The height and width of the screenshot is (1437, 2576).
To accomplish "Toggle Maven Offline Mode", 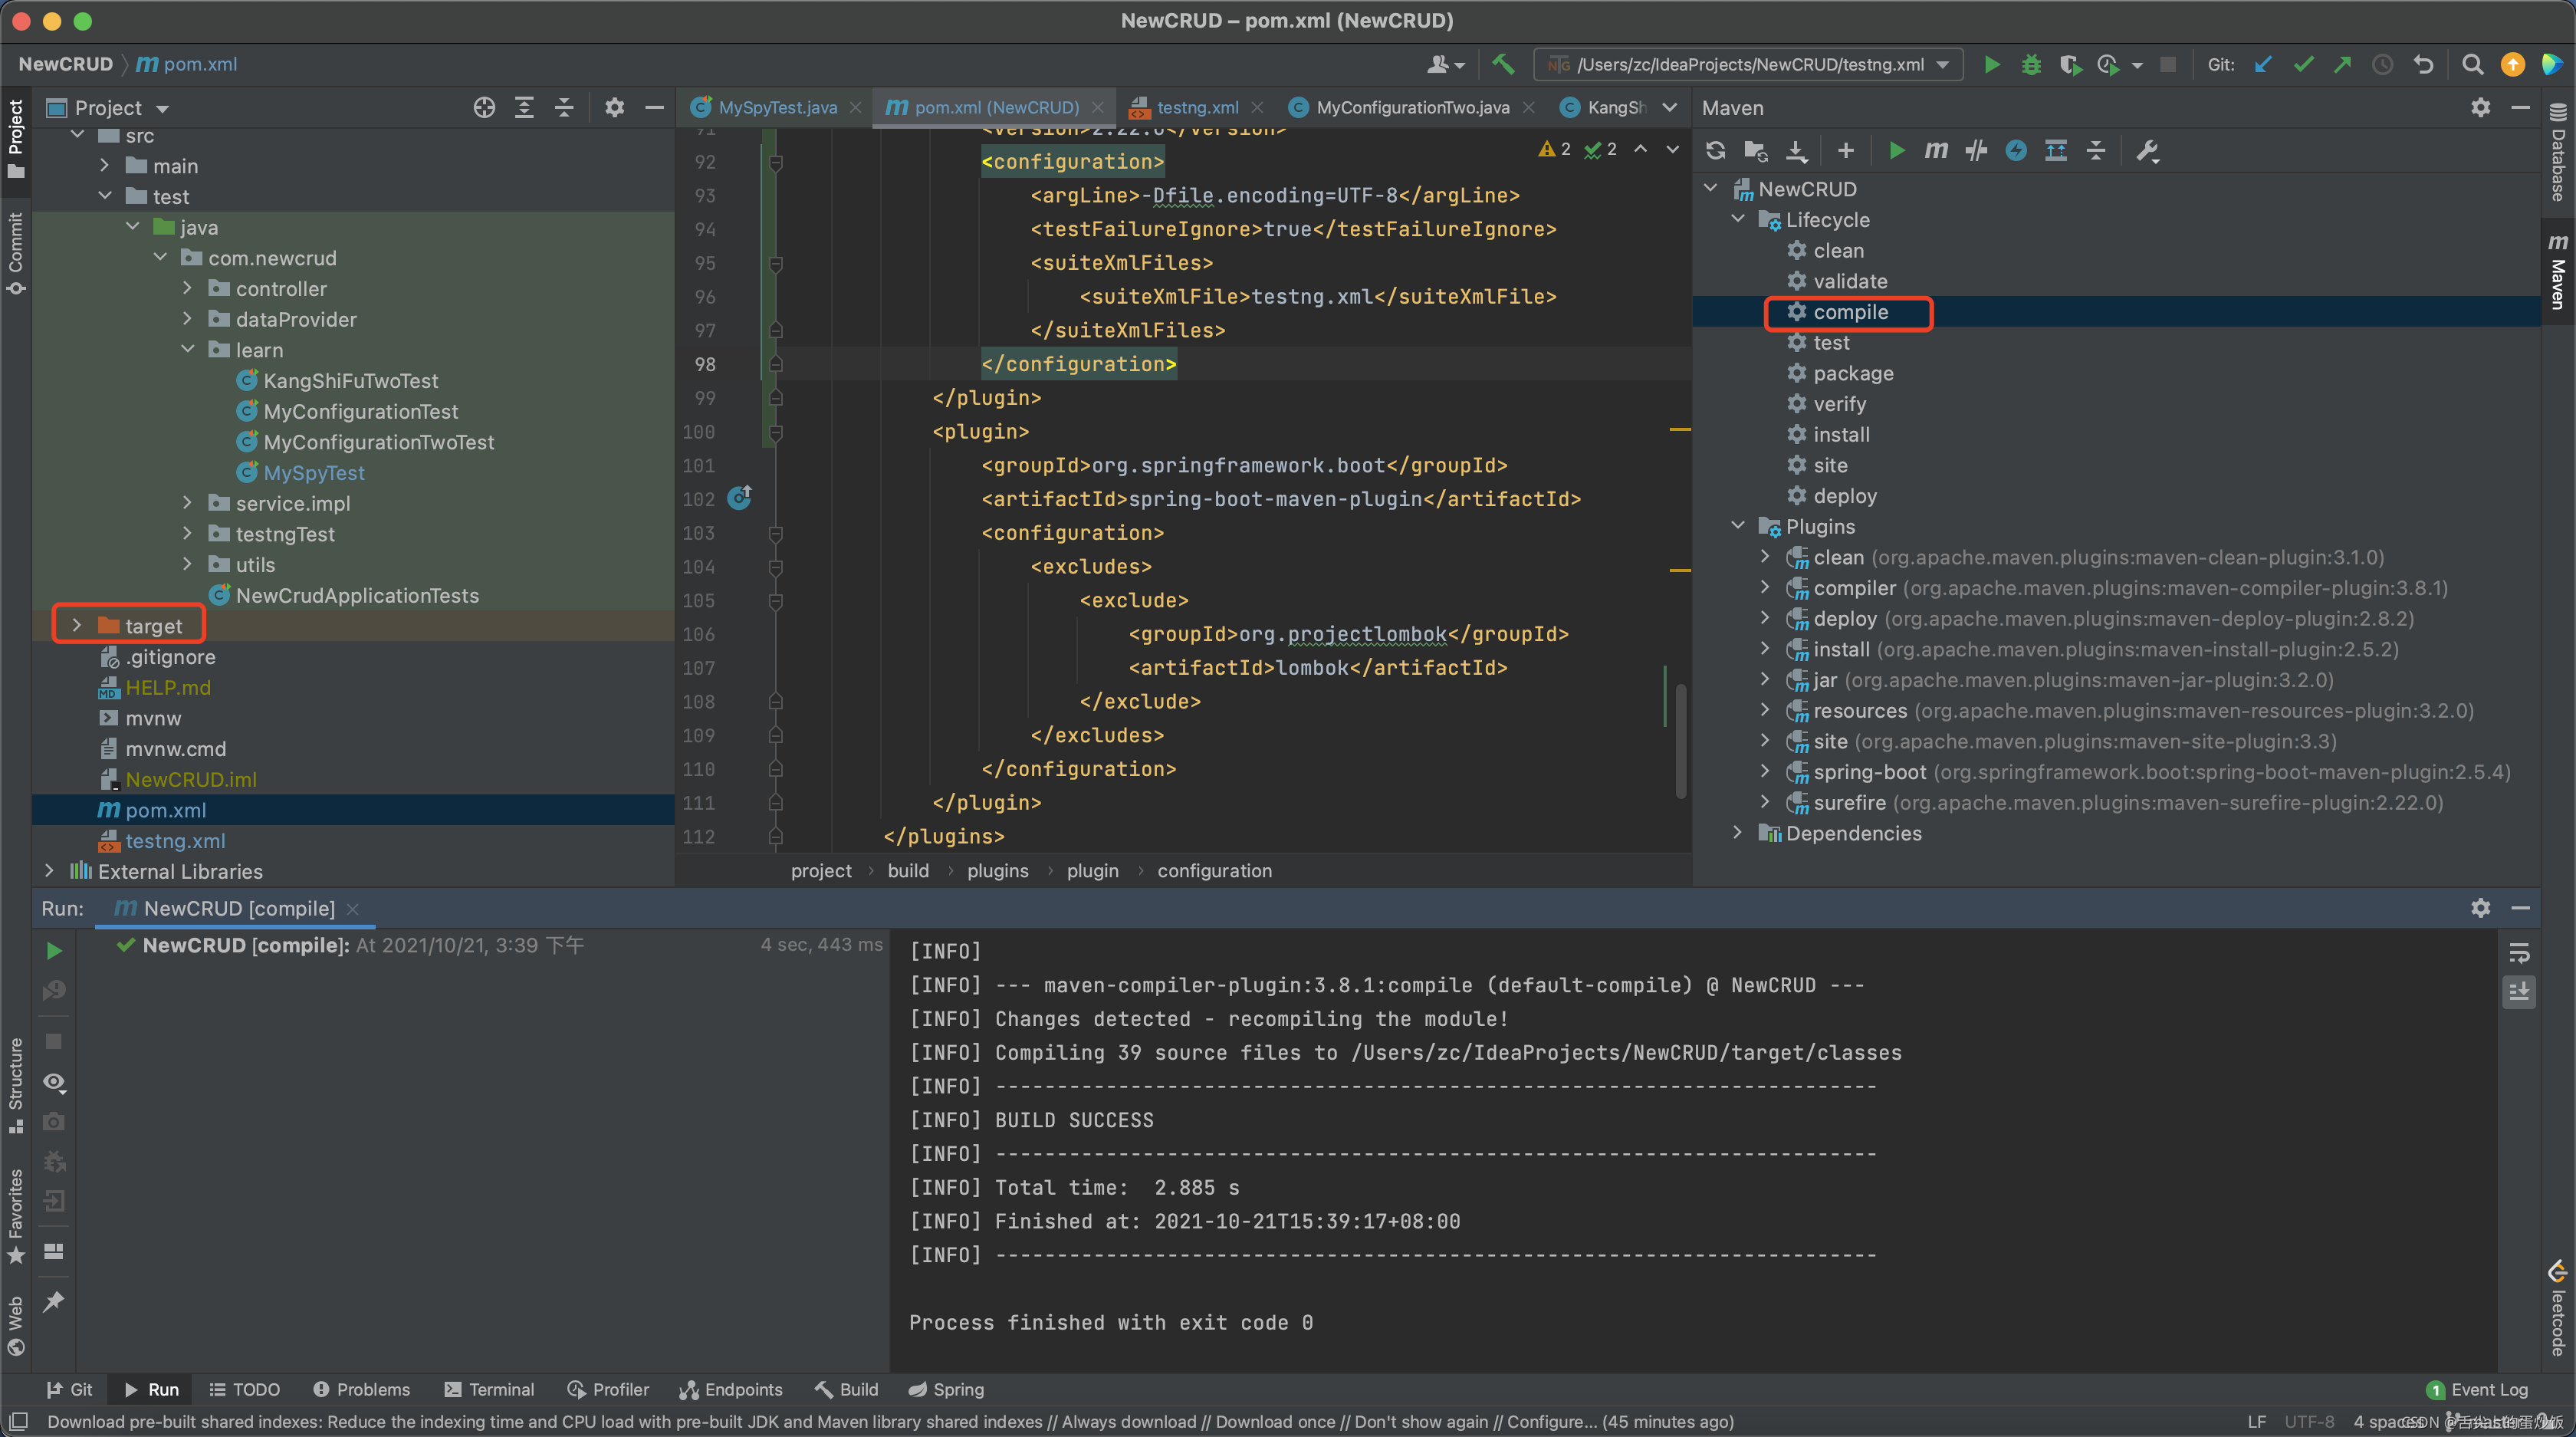I will [1976, 150].
